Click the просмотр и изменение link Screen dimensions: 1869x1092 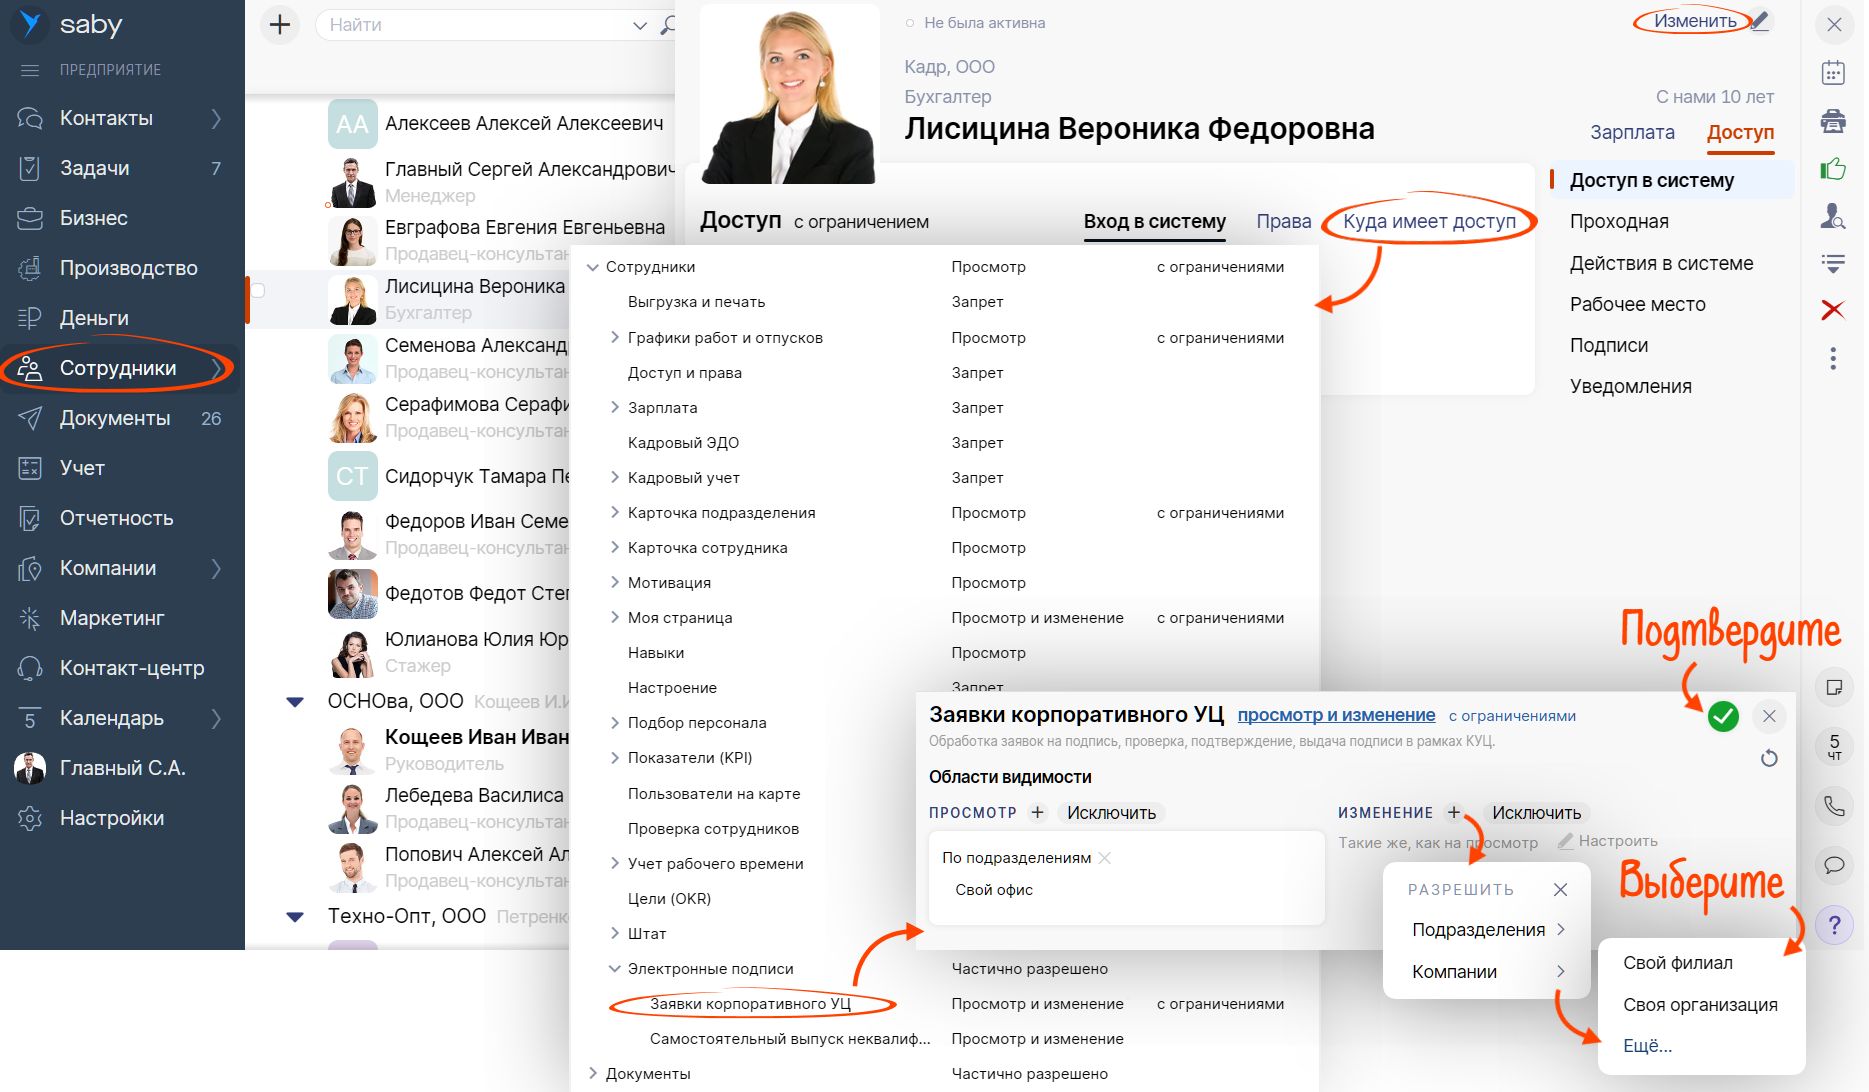pyautogui.click(x=1336, y=715)
